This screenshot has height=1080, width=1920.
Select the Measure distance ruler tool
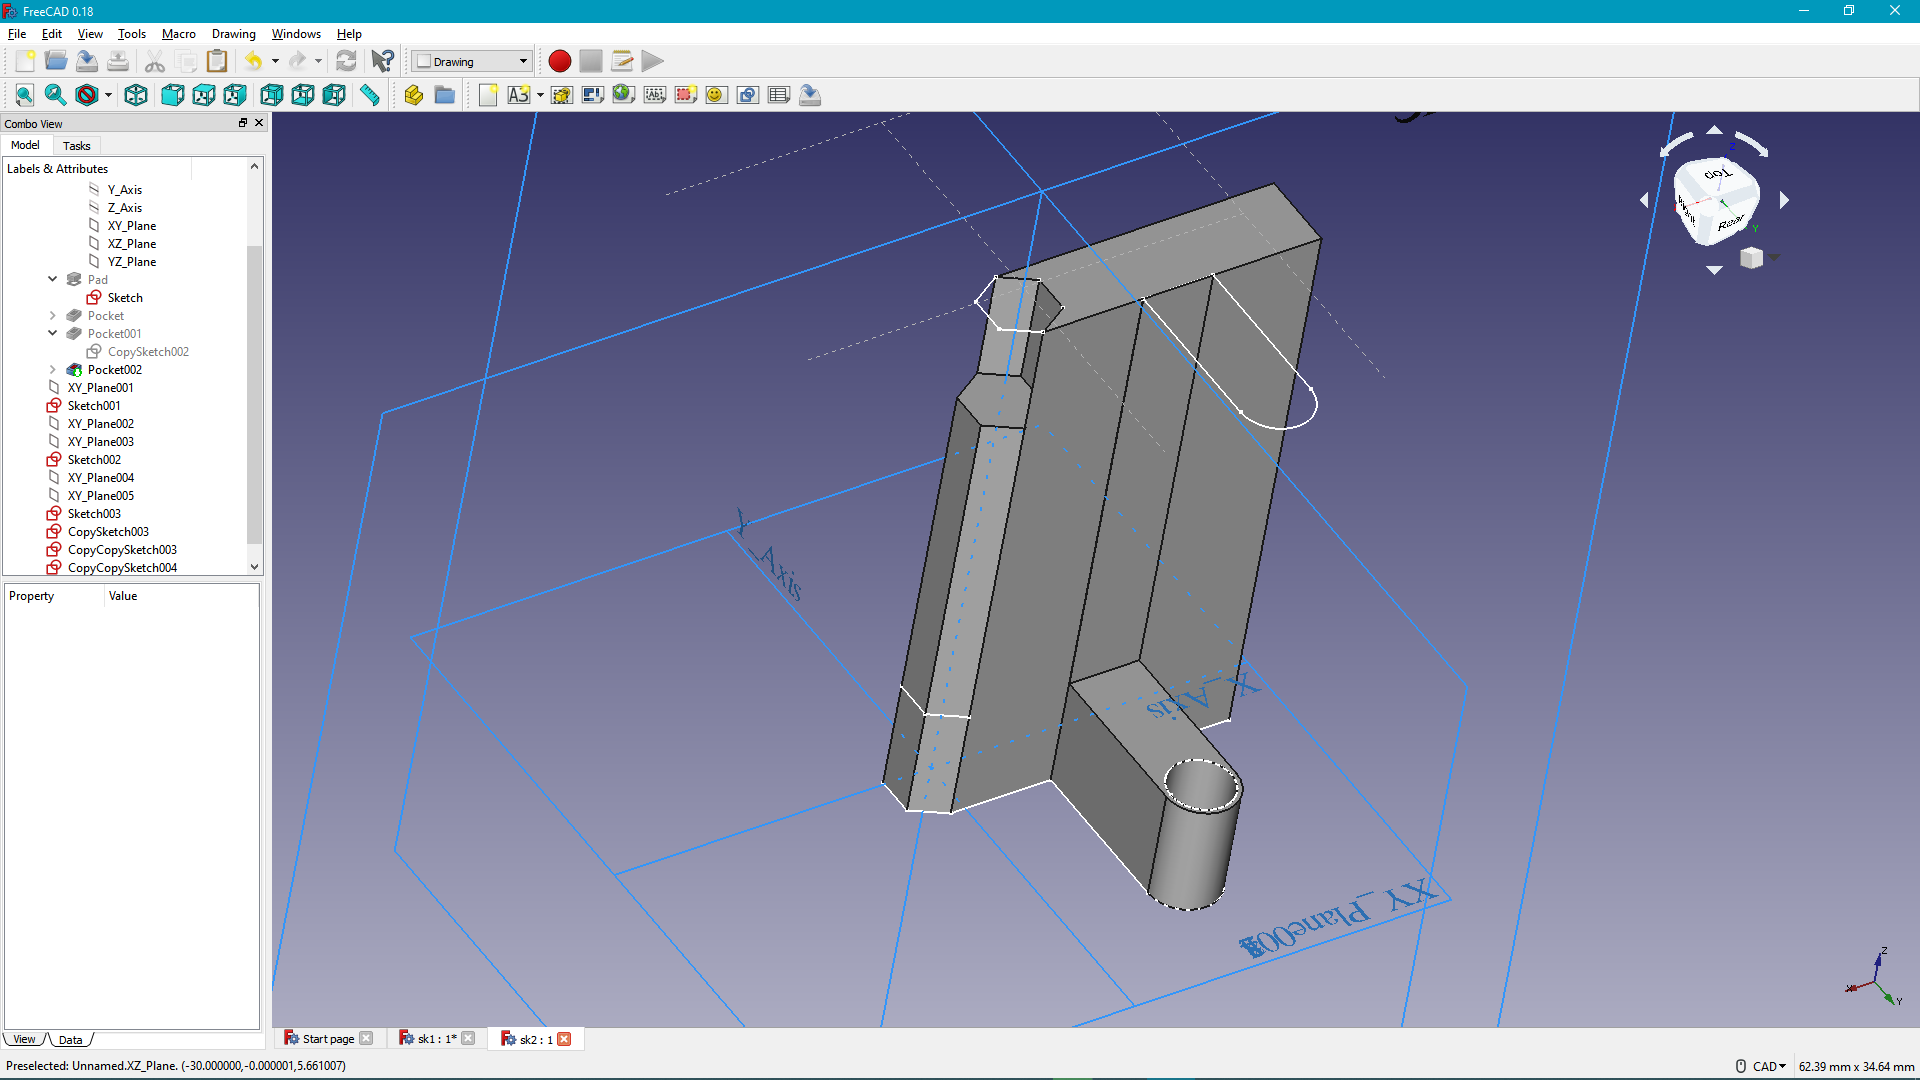click(x=370, y=95)
